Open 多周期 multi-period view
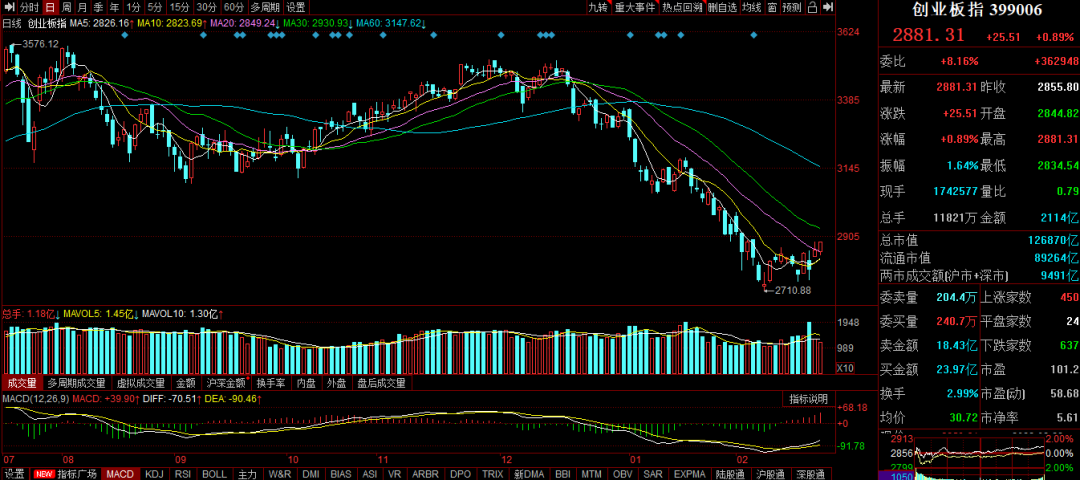Image resolution: width=1080 pixels, height=480 pixels. click(x=265, y=8)
